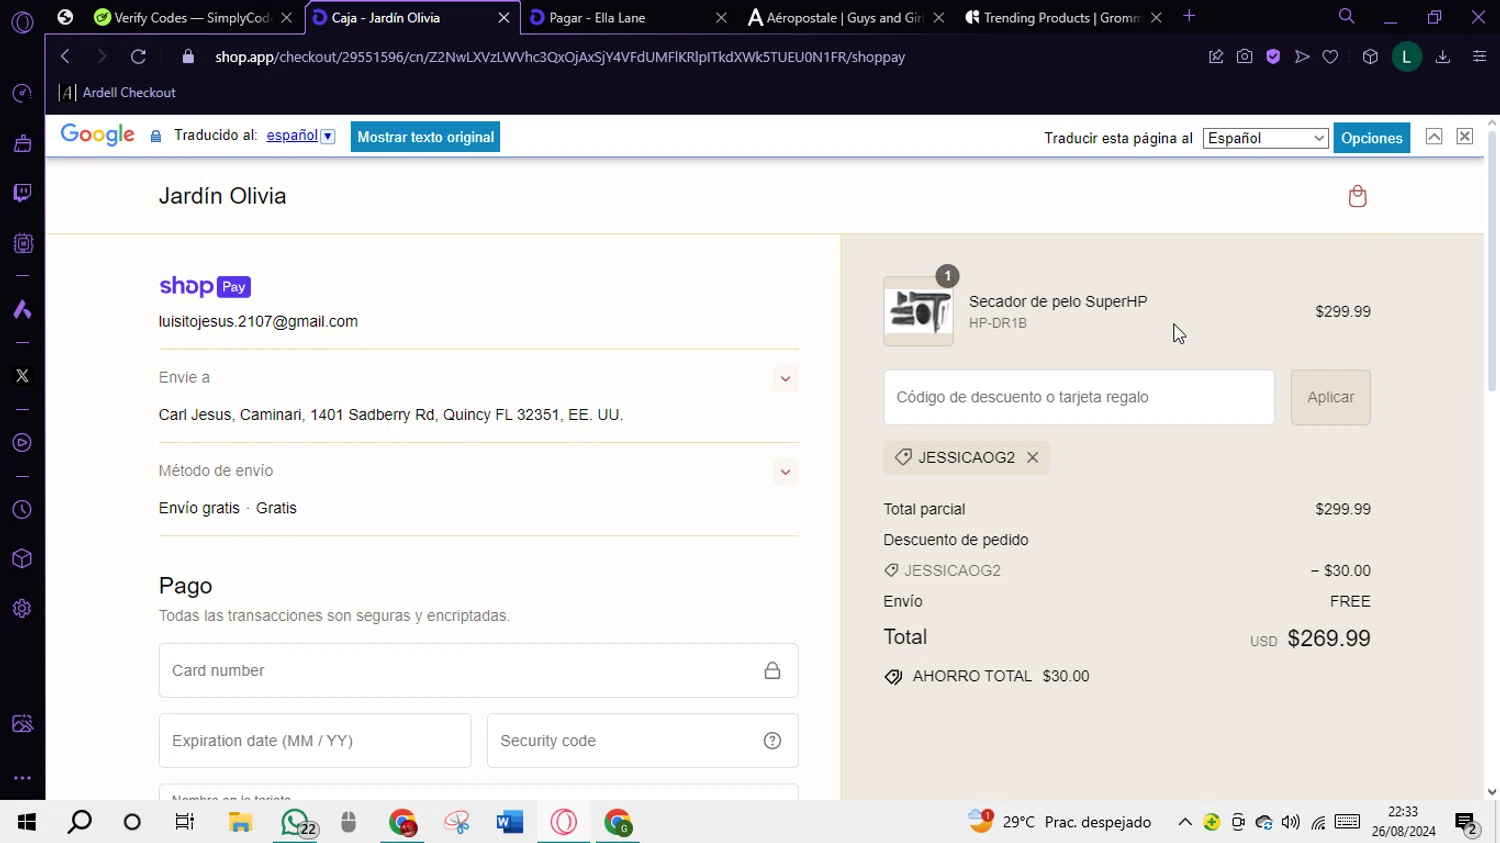Open Easy Setup menu icon

1479,57
